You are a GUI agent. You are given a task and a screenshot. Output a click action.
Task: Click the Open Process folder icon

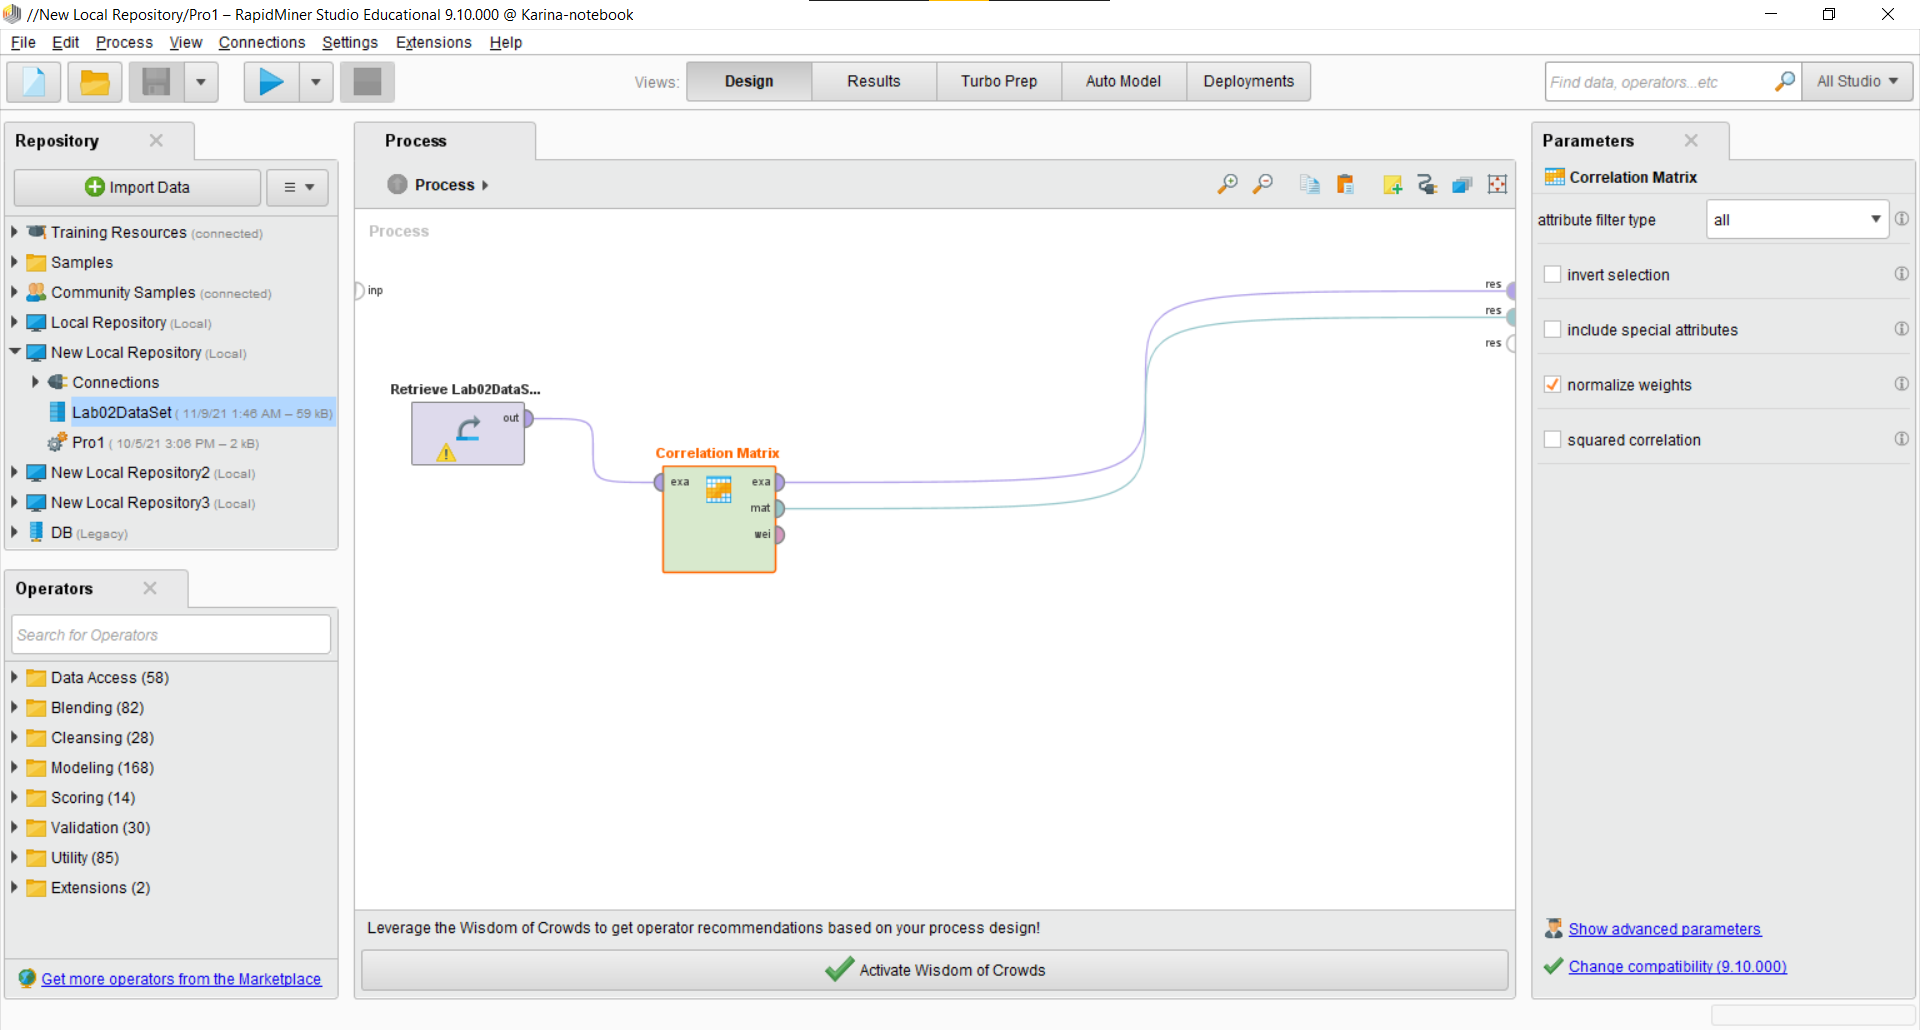(95, 81)
